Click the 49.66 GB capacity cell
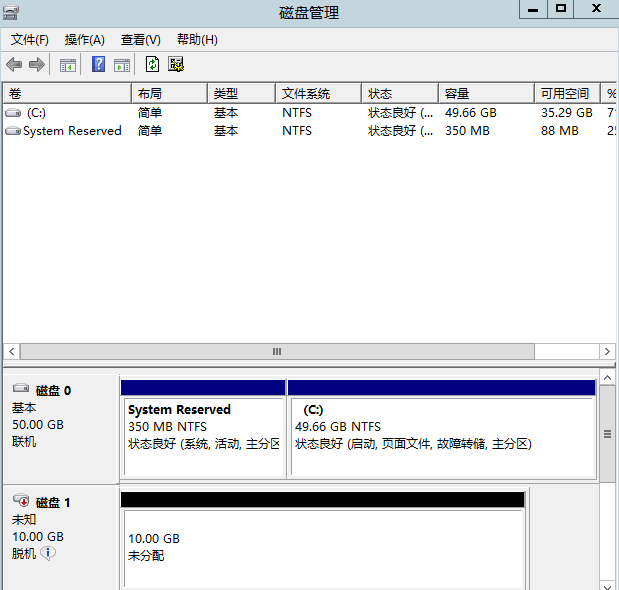The image size is (619, 590). (471, 113)
